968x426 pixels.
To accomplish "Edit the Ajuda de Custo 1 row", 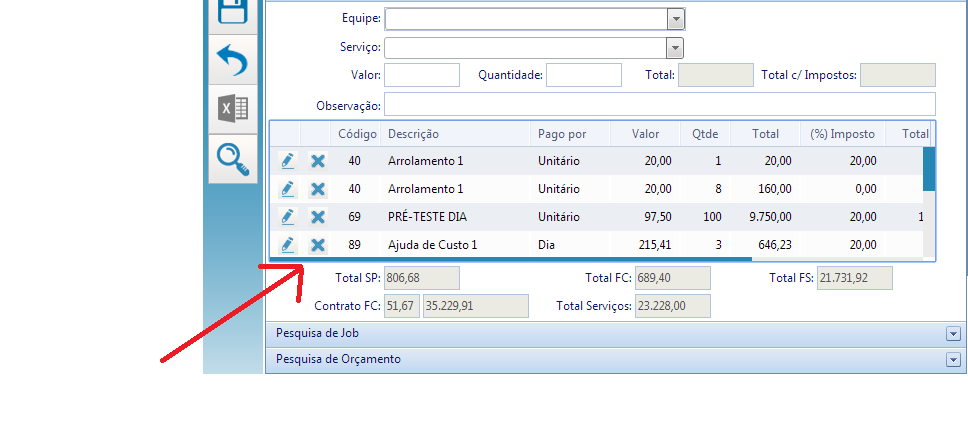I will [287, 245].
